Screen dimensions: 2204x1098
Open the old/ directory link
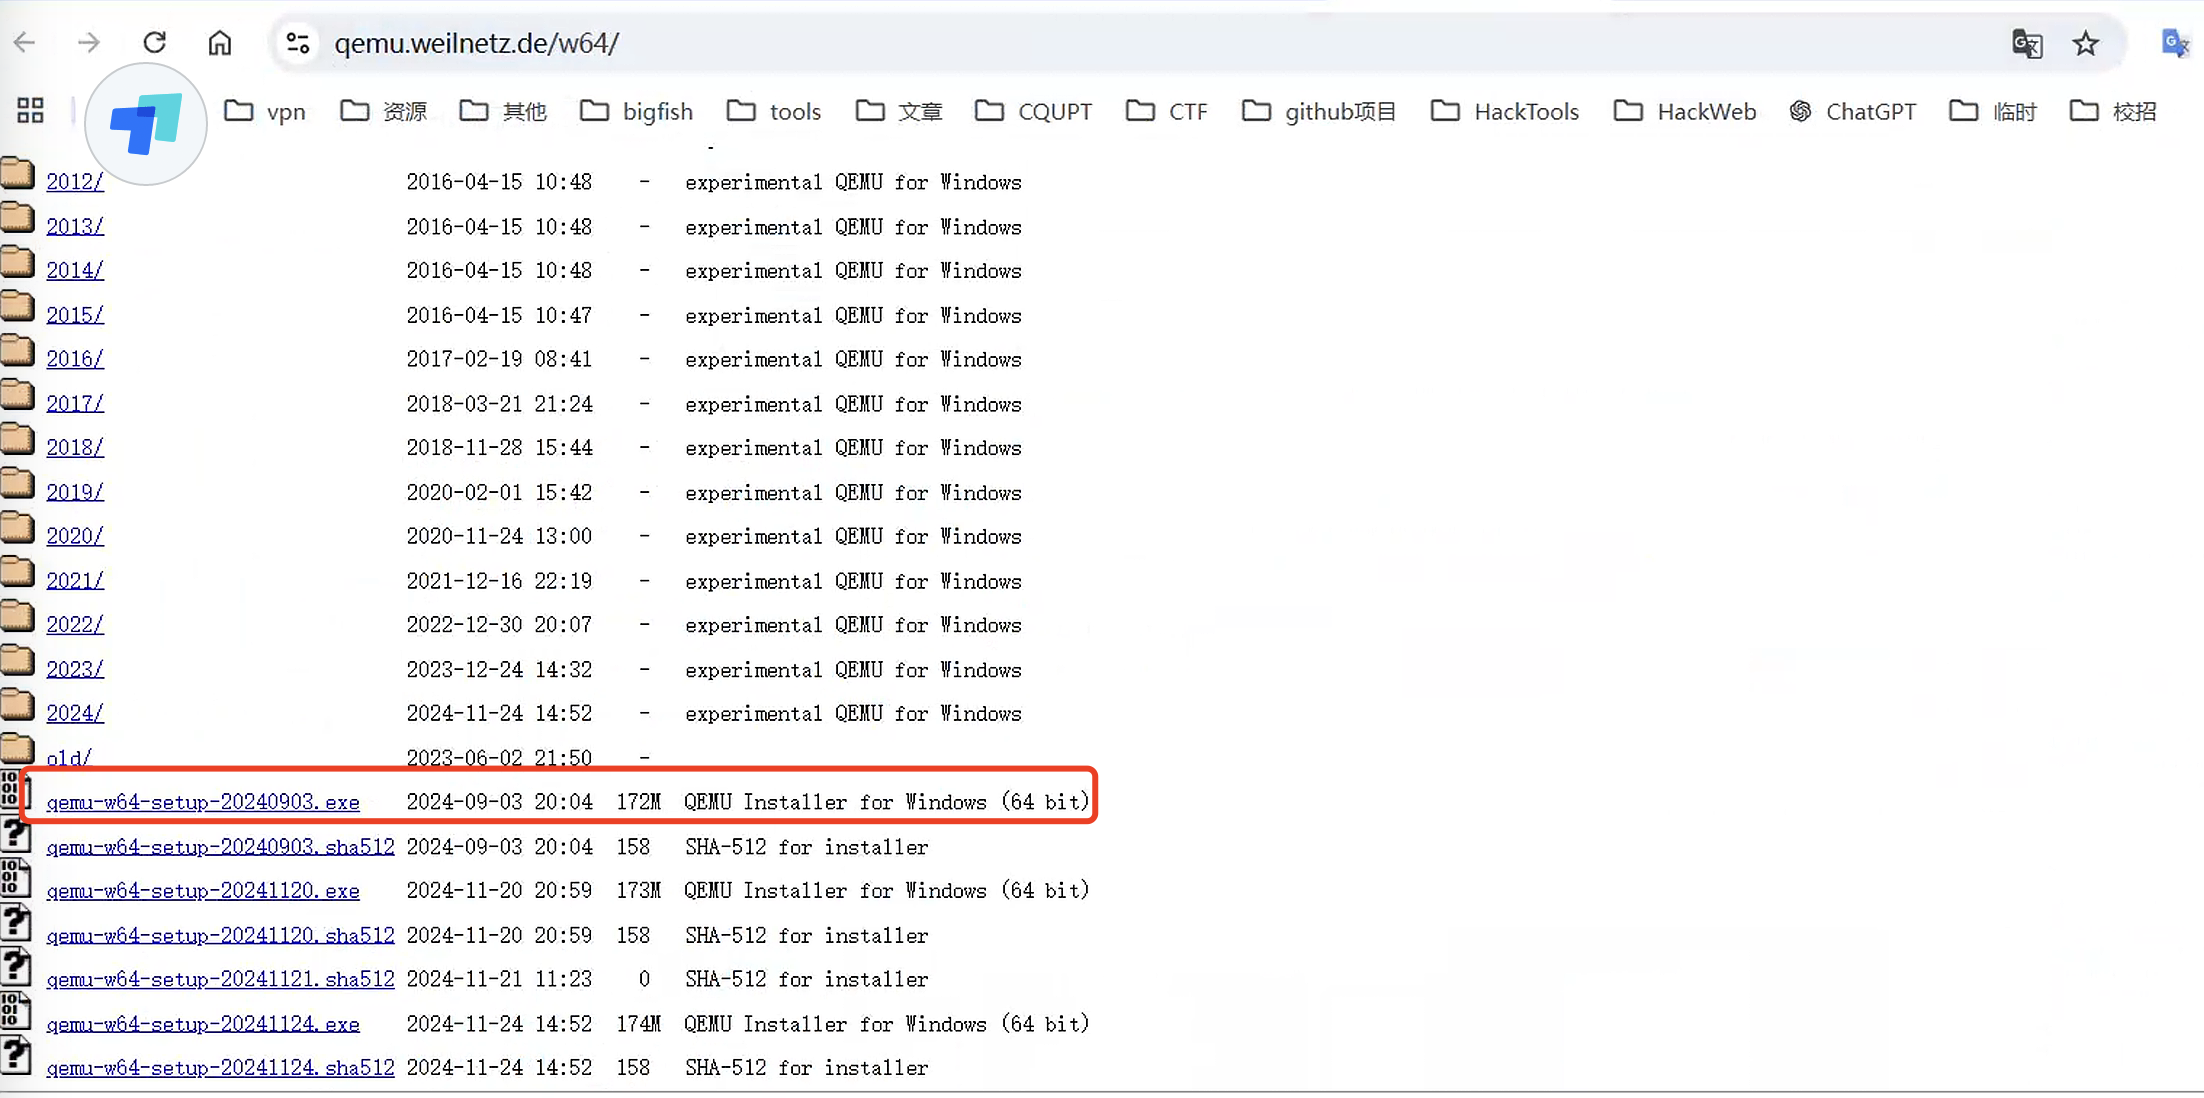69,757
